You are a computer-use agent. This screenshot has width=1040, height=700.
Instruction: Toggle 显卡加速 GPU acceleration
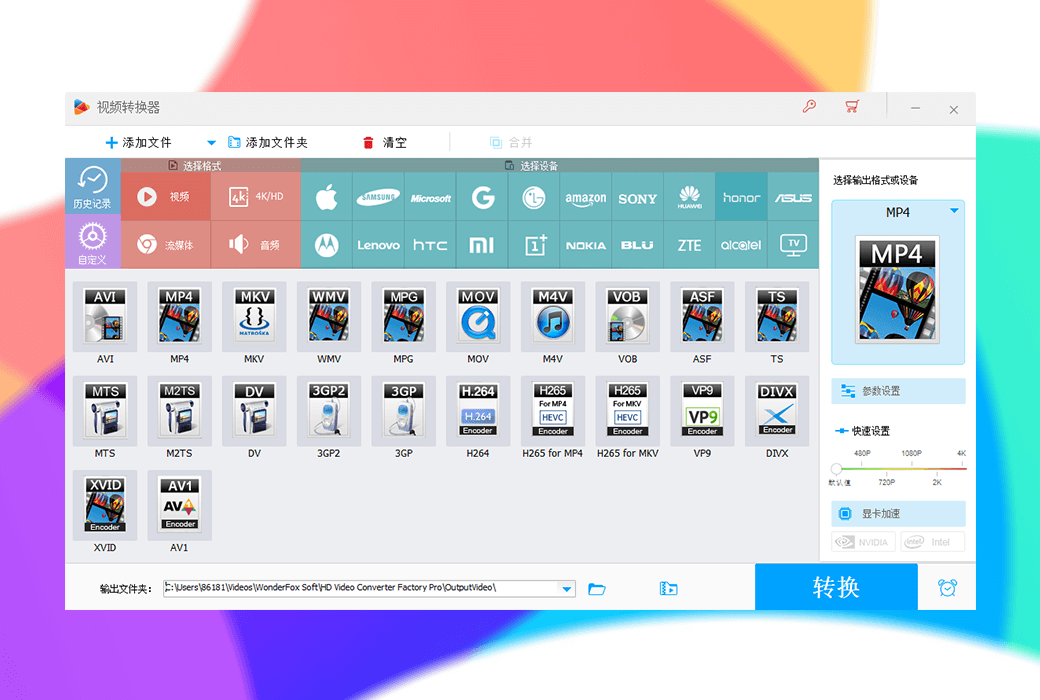pos(897,513)
